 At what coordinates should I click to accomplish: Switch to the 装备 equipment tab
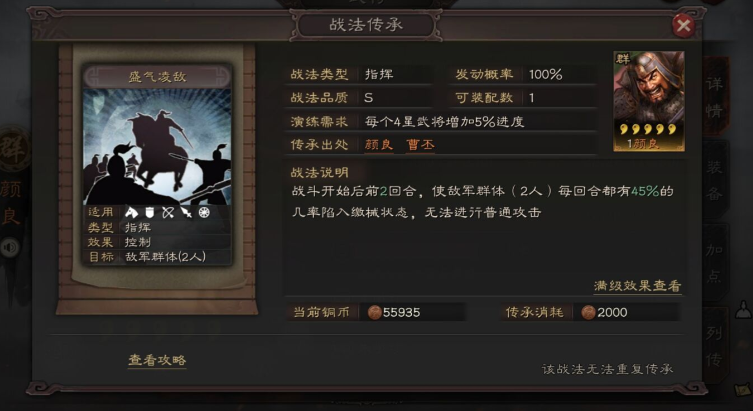pyautogui.click(x=715, y=180)
